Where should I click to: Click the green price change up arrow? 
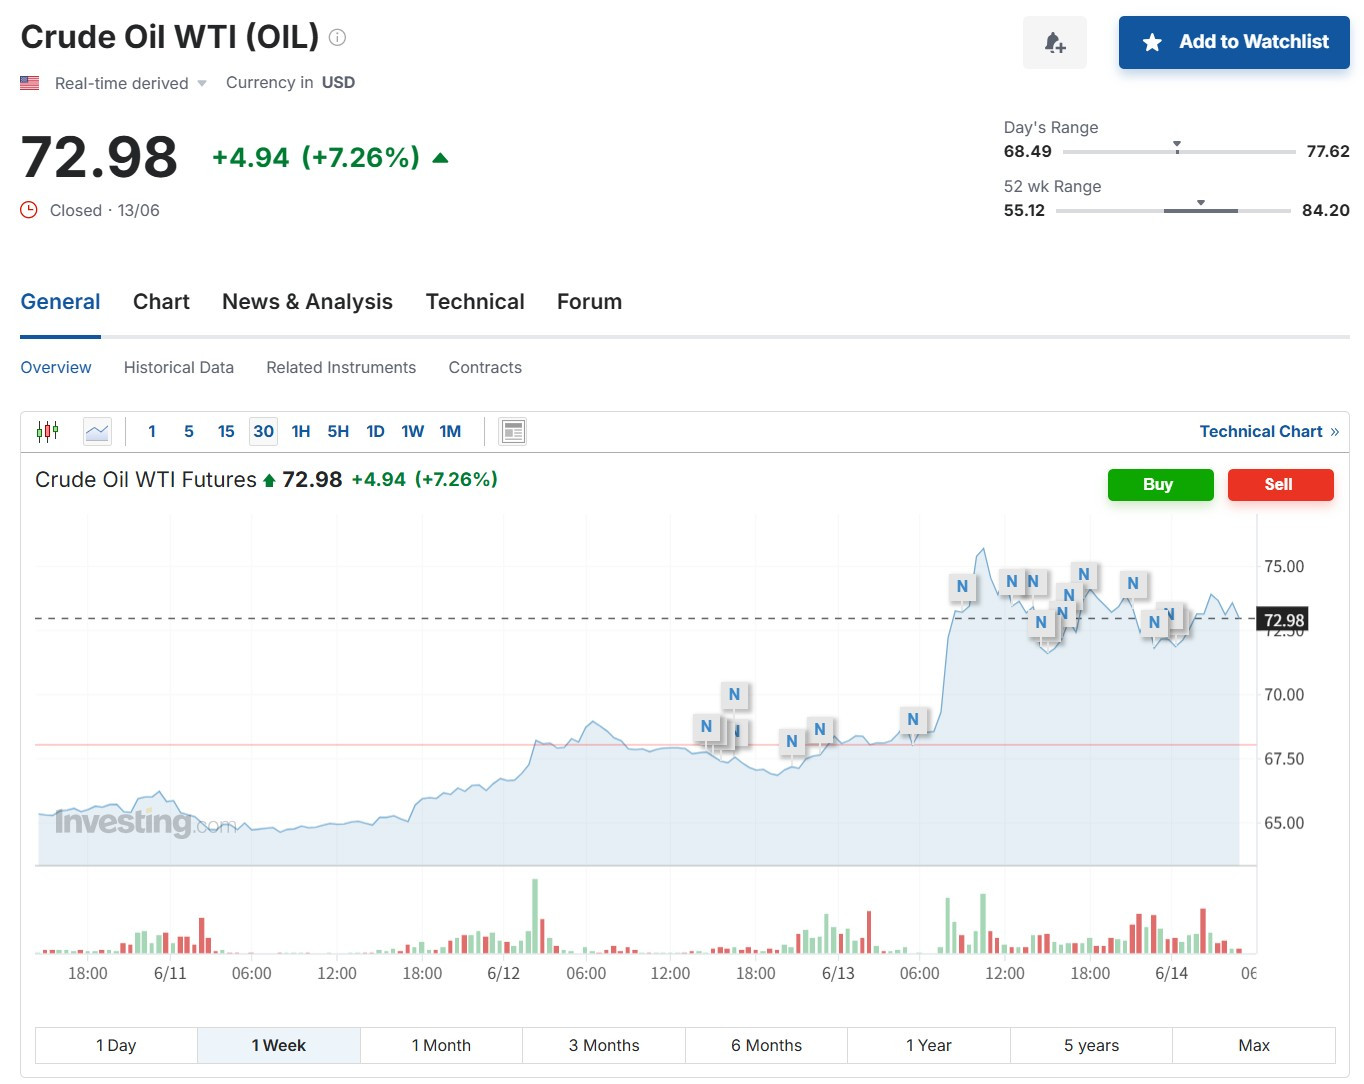click(x=440, y=158)
